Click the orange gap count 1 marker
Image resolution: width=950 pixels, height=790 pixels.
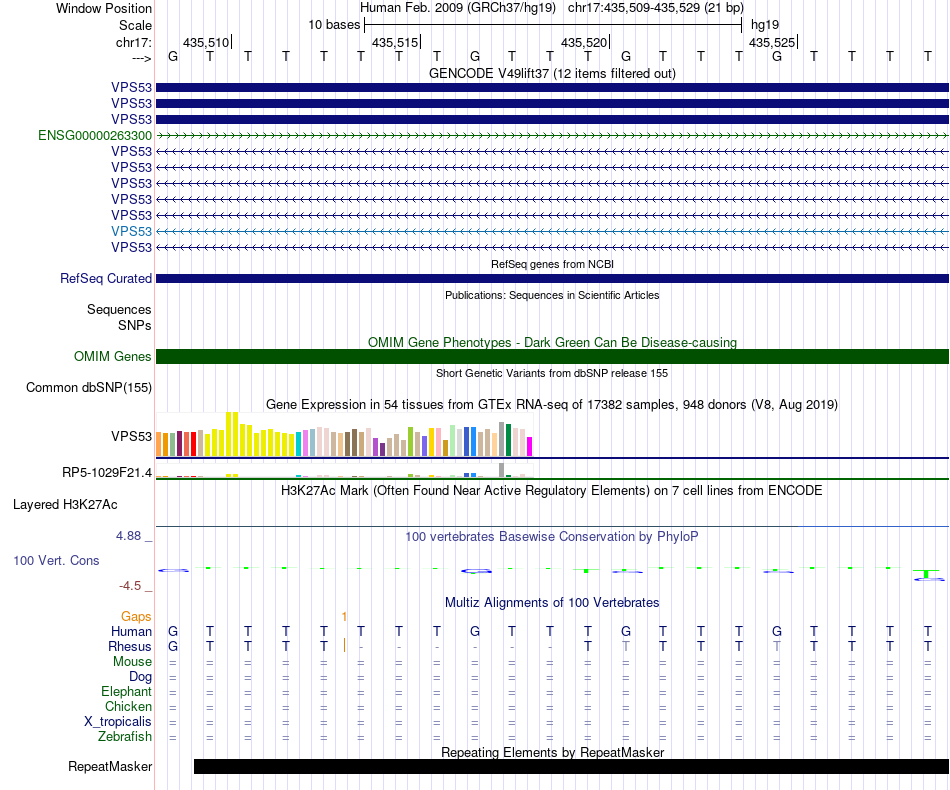[x=344, y=617]
